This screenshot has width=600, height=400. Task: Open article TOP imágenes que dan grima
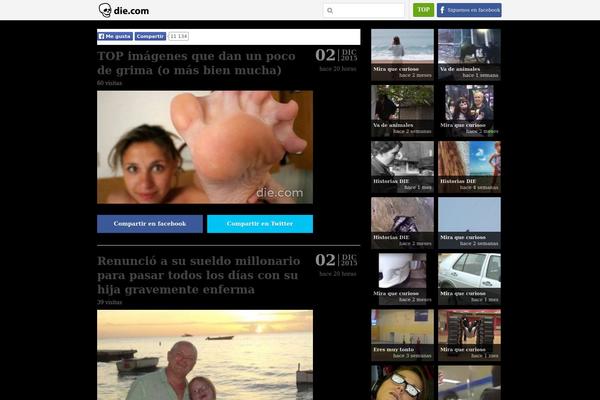pyautogui.click(x=196, y=63)
